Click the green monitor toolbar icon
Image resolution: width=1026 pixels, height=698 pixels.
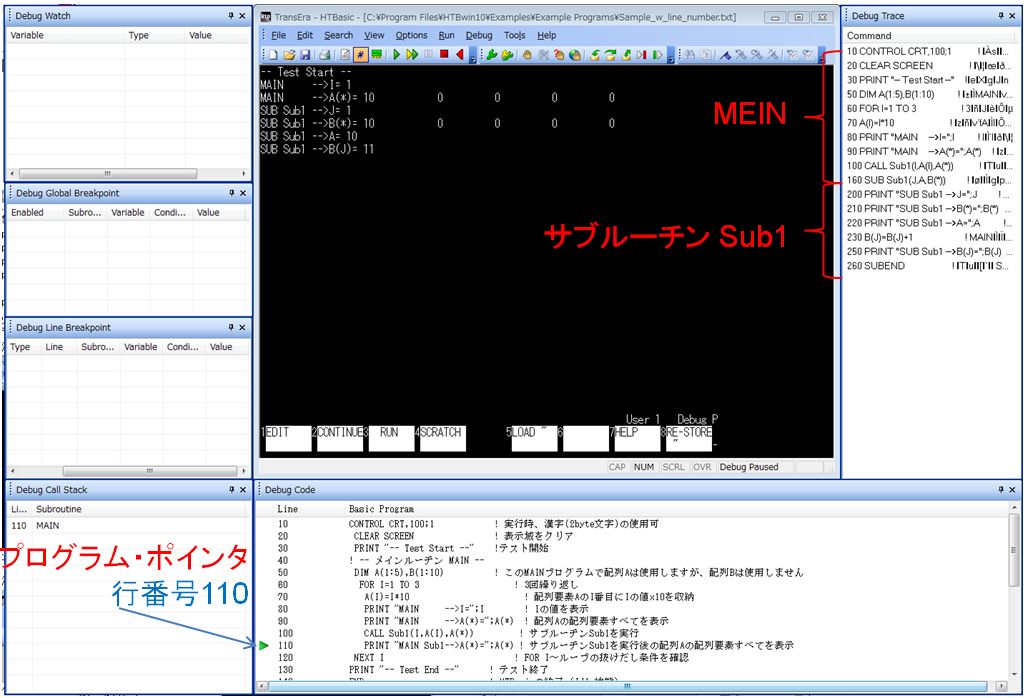click(x=377, y=55)
